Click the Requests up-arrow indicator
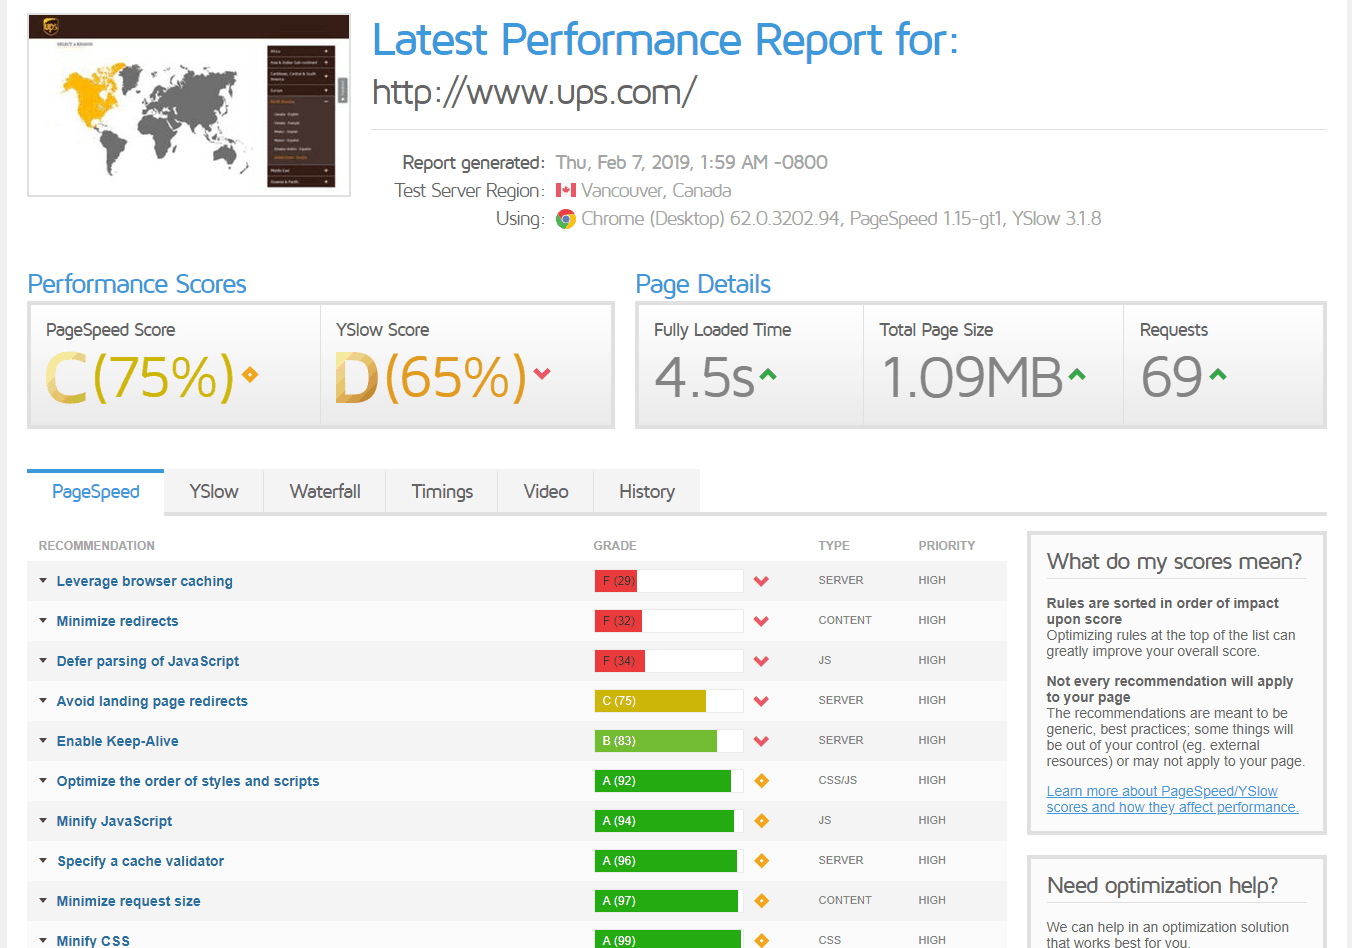Viewport: 1352px width, 948px height. (x=1218, y=375)
